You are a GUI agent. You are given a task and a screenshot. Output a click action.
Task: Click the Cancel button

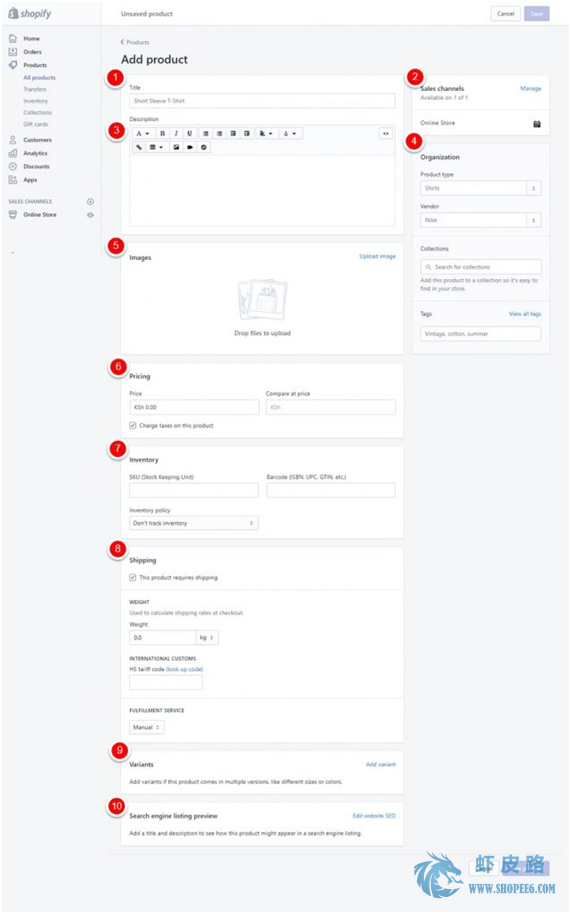tap(506, 14)
